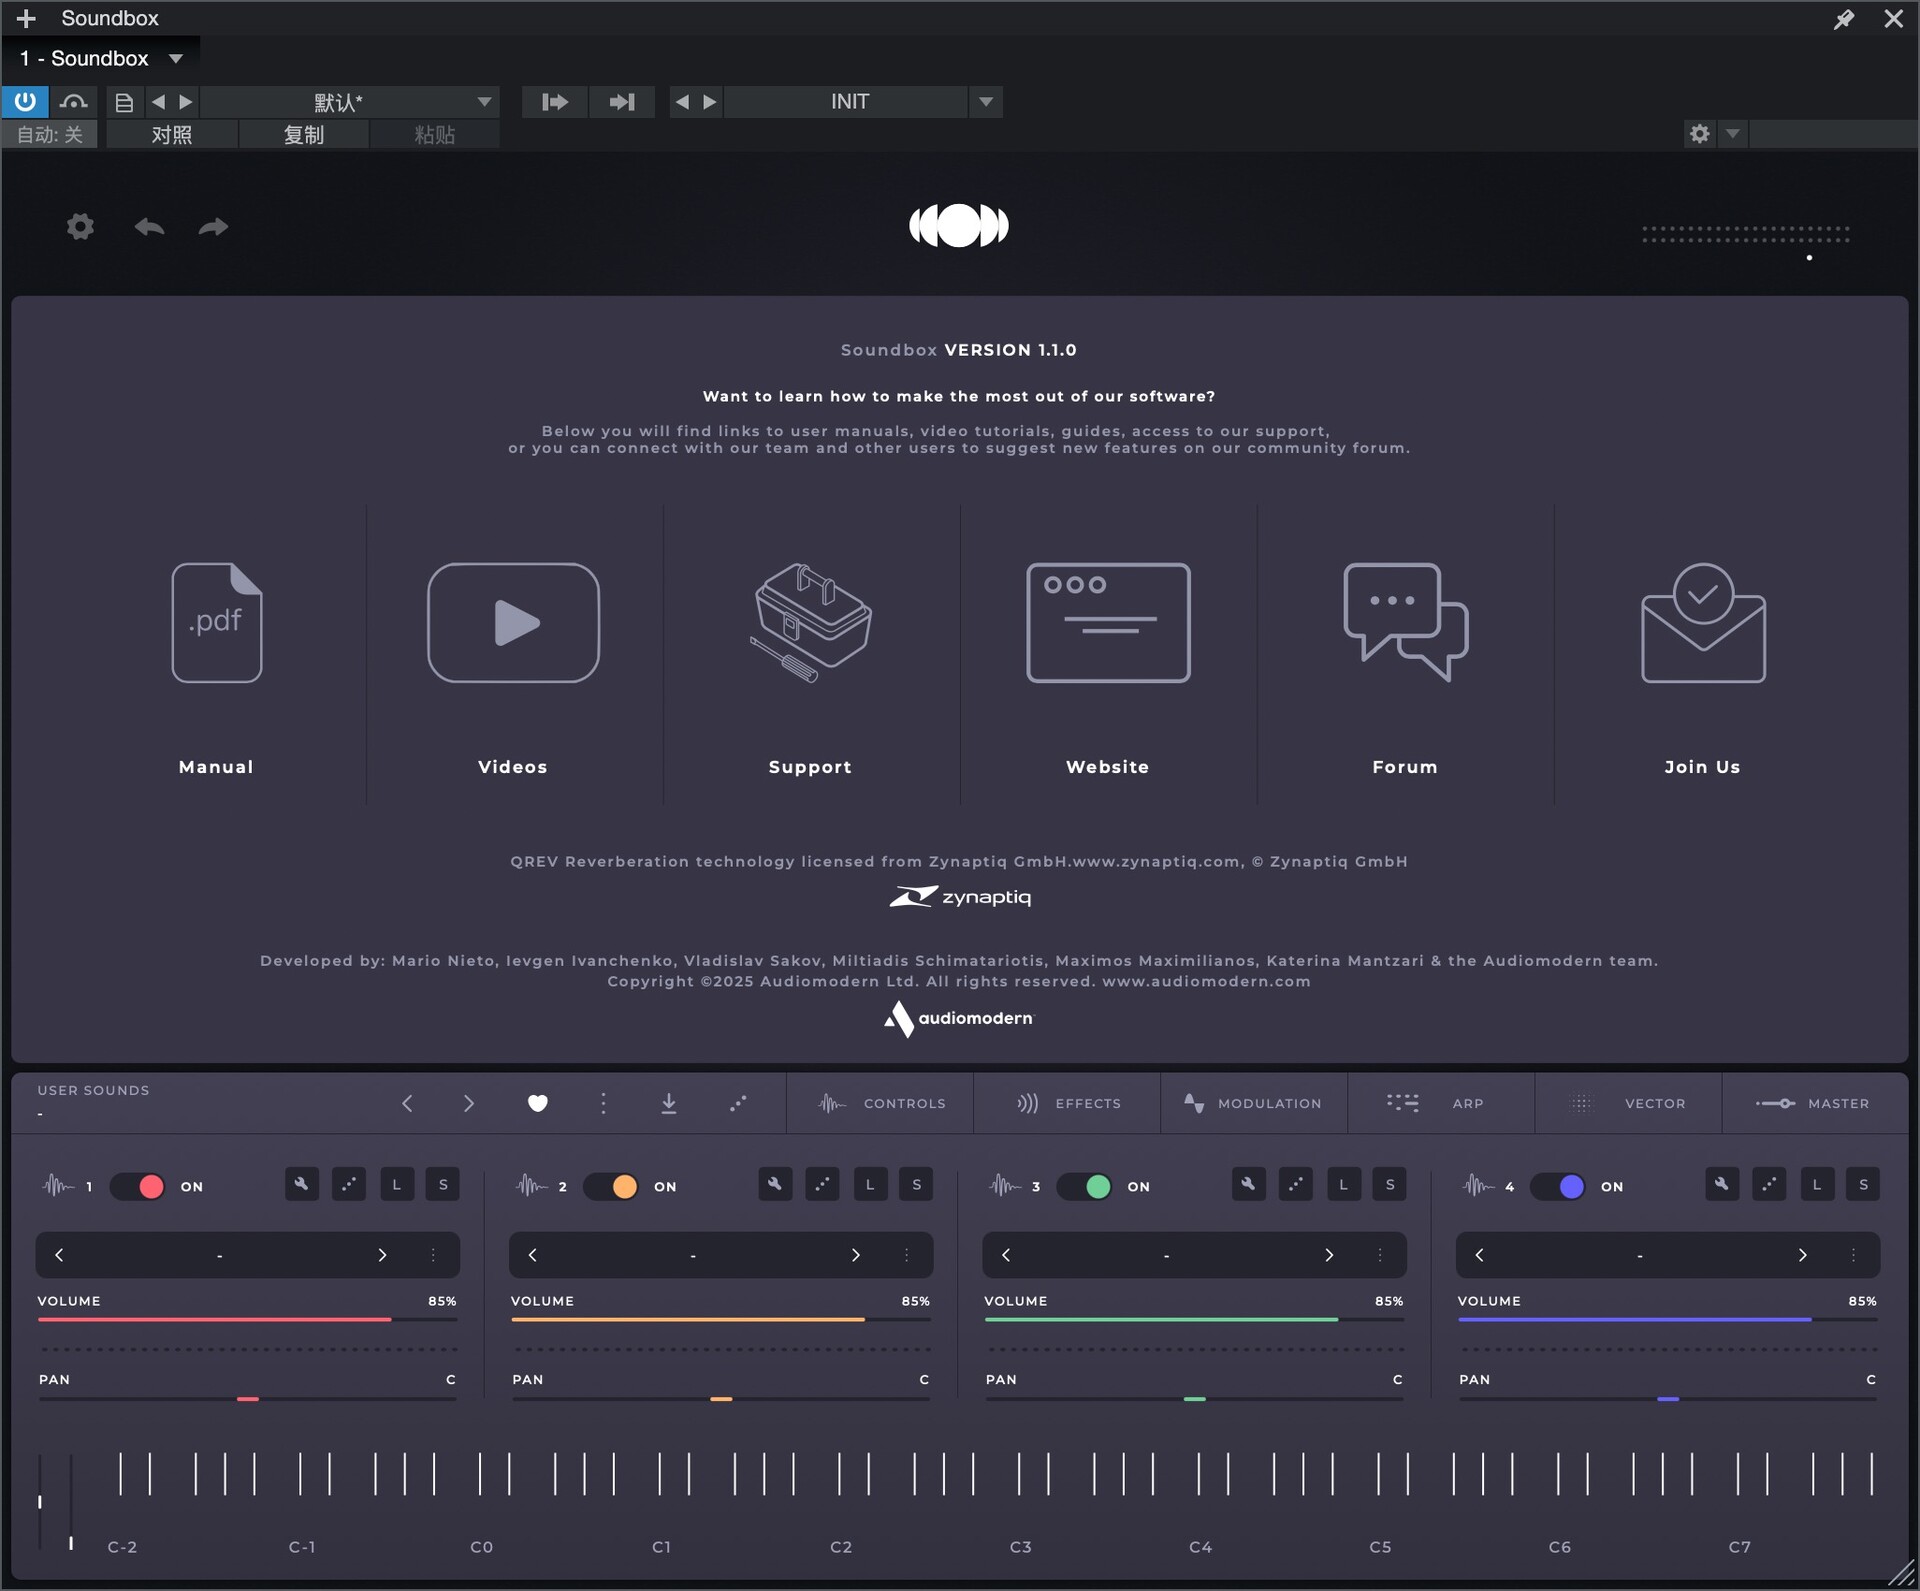Click the save/download preset icon
The image size is (1920, 1591).
coord(669,1103)
